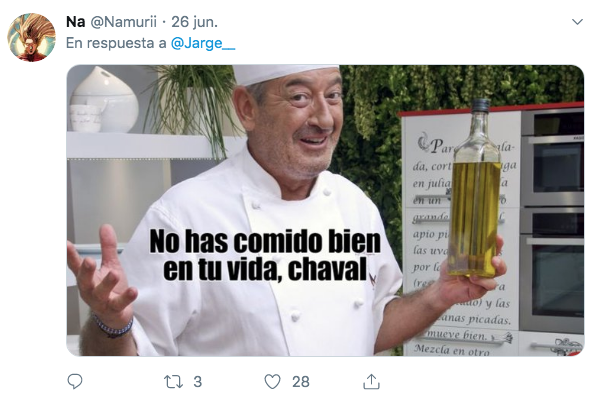Open the tweet date 26 jun.
Screen dimensions: 595x403
tap(194, 22)
